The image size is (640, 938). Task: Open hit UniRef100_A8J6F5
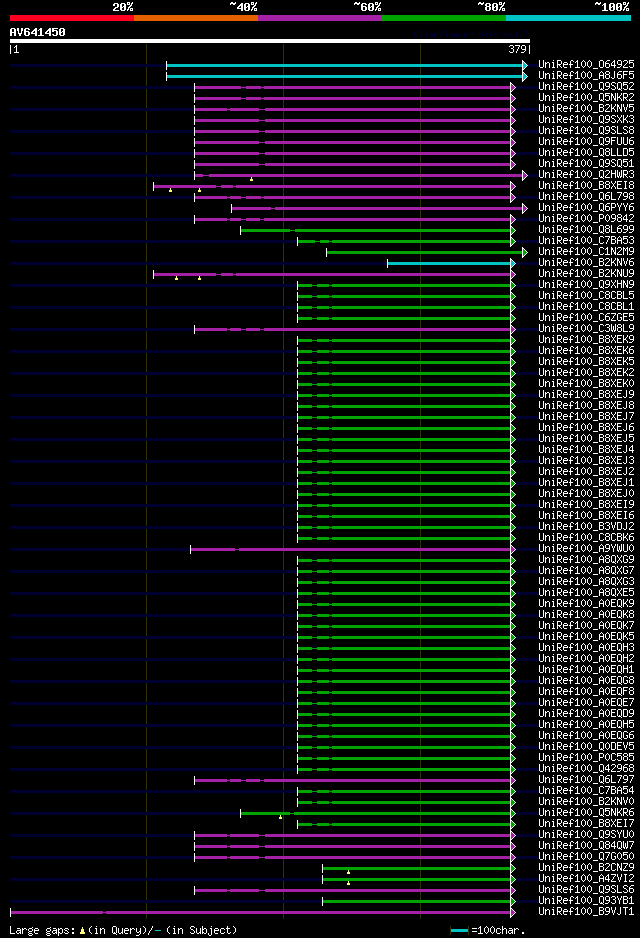point(586,75)
